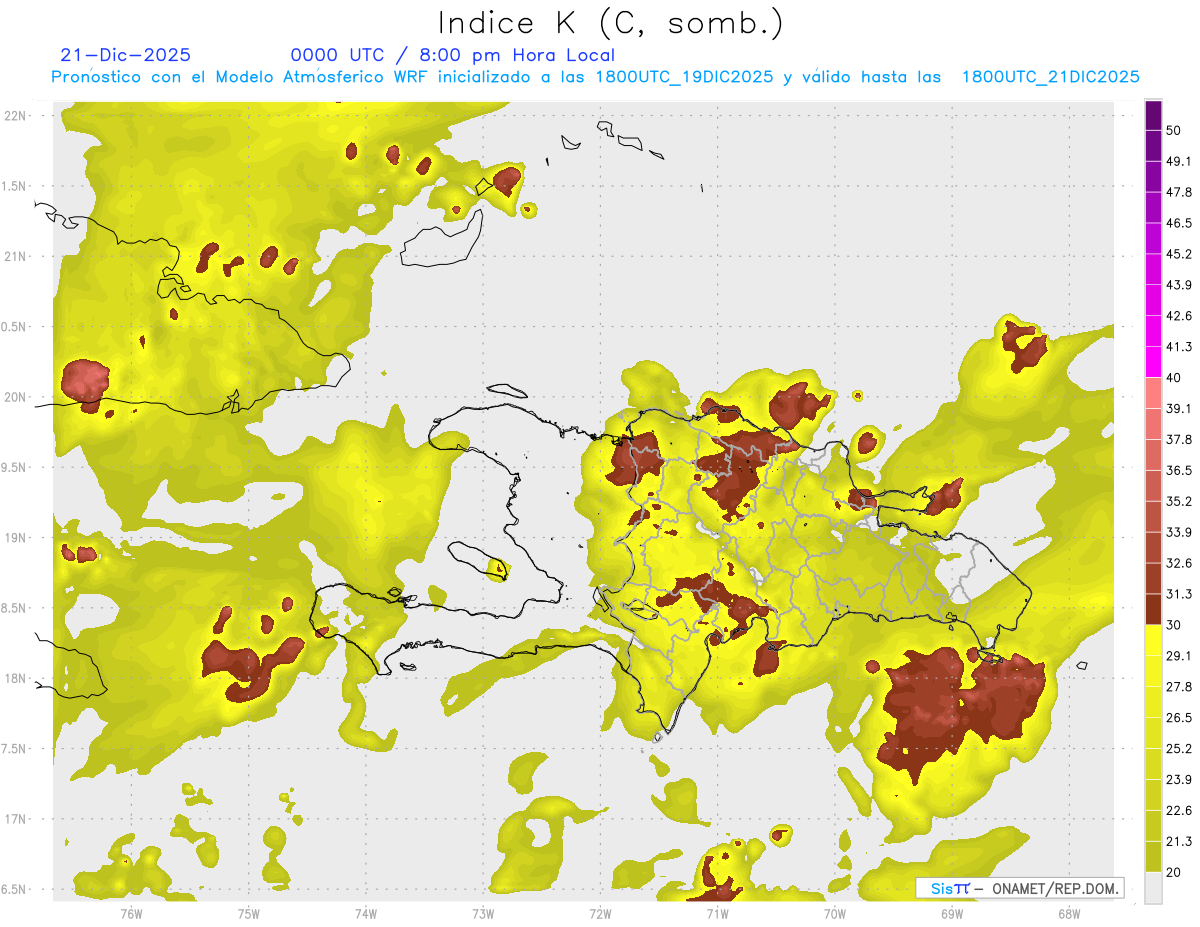Click the '17N' latitude axis label
Viewport: 1200px width, 927px height.
[x=15, y=820]
